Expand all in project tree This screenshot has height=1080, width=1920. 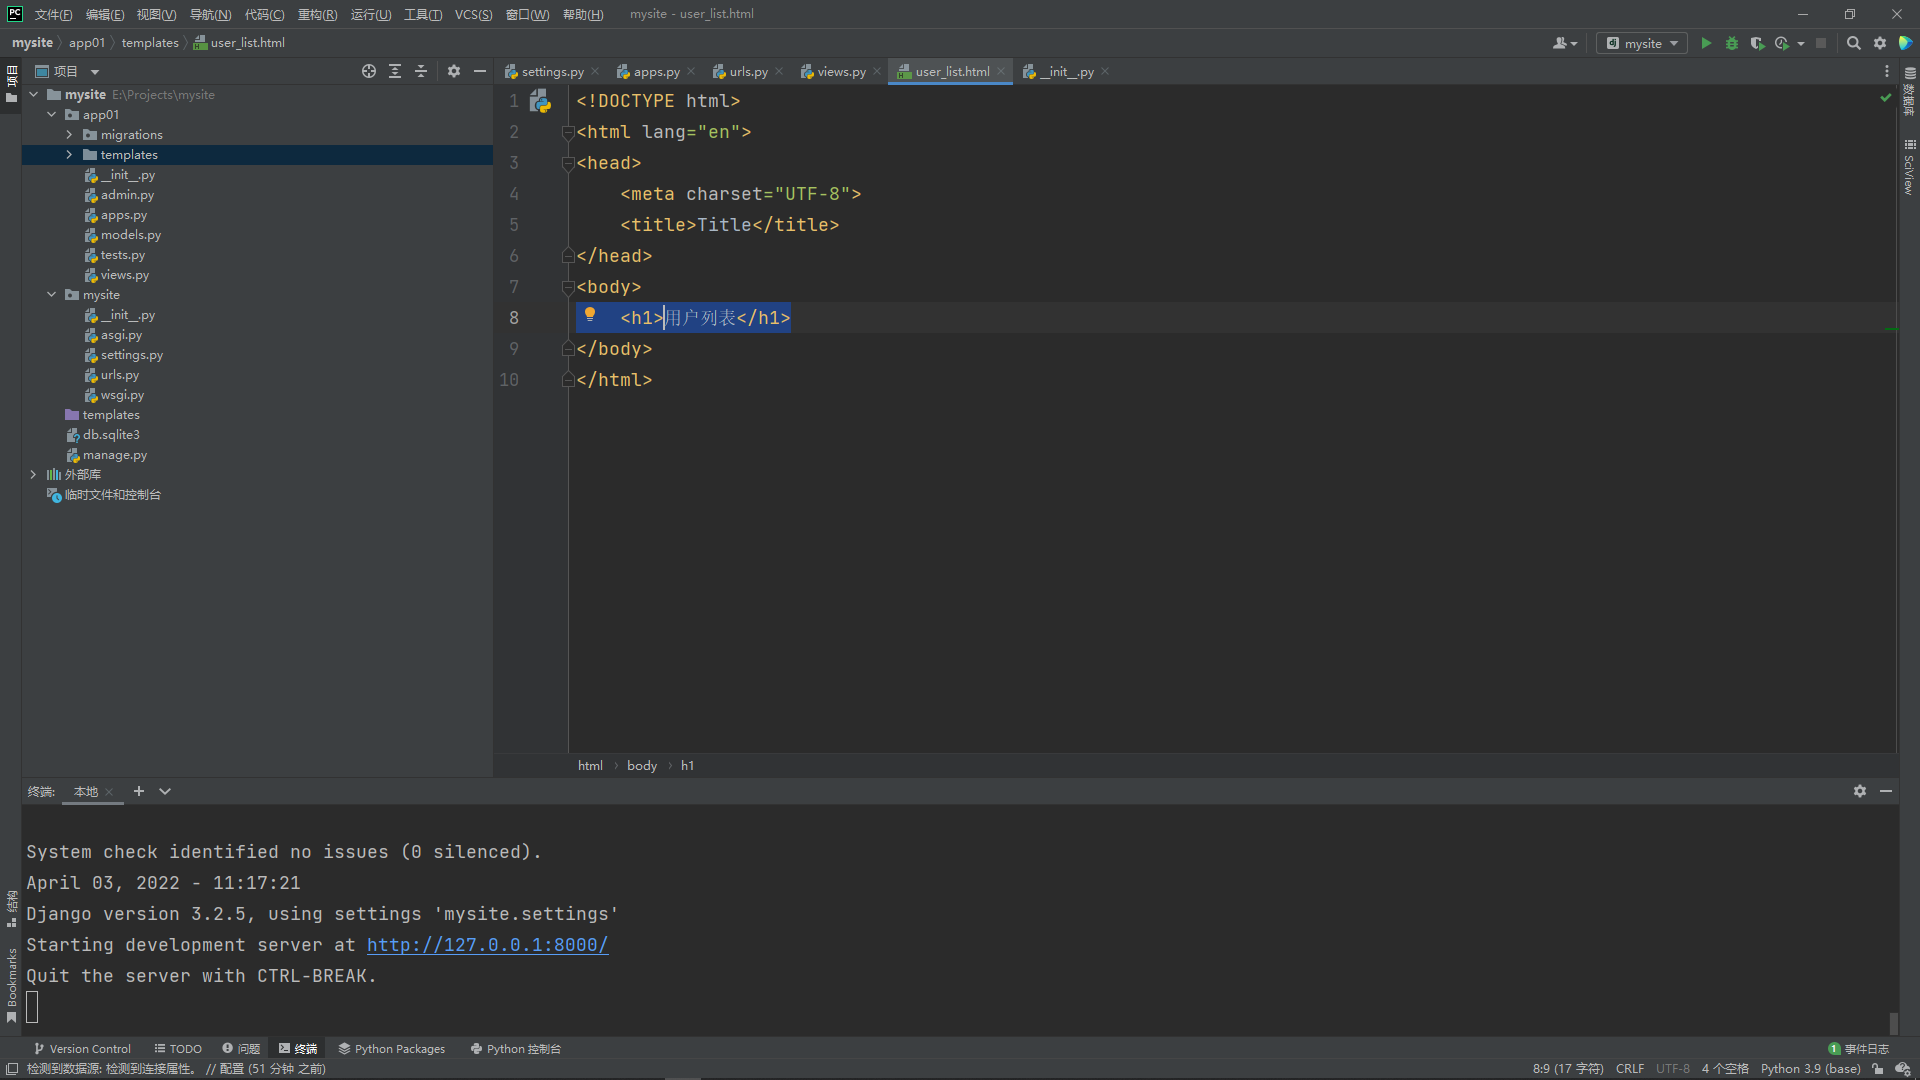(395, 71)
